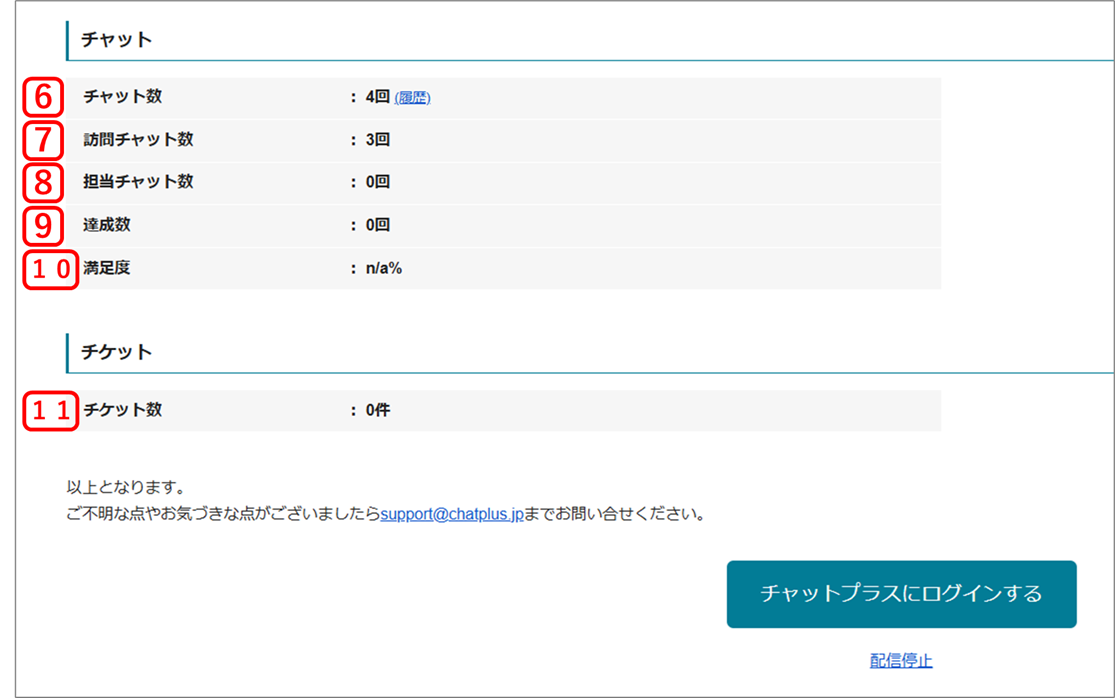Viewport: 1115px width, 698px height.
Task: Click the support@chatplus.jp email link
Action: [452, 514]
